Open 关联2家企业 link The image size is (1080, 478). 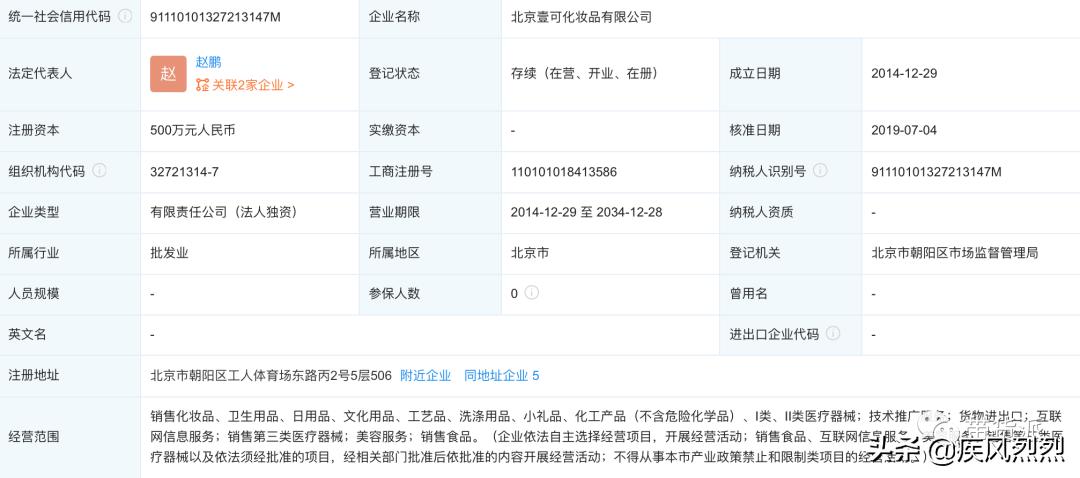coord(253,85)
